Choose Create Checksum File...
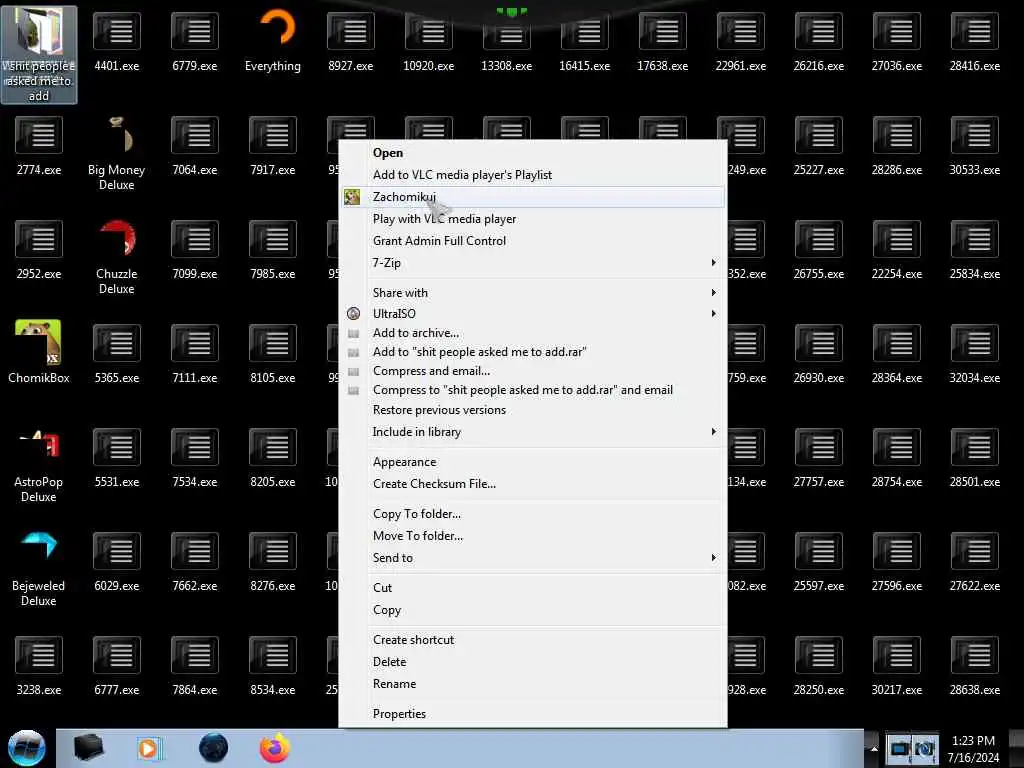Image resolution: width=1024 pixels, height=768 pixels. click(533, 484)
